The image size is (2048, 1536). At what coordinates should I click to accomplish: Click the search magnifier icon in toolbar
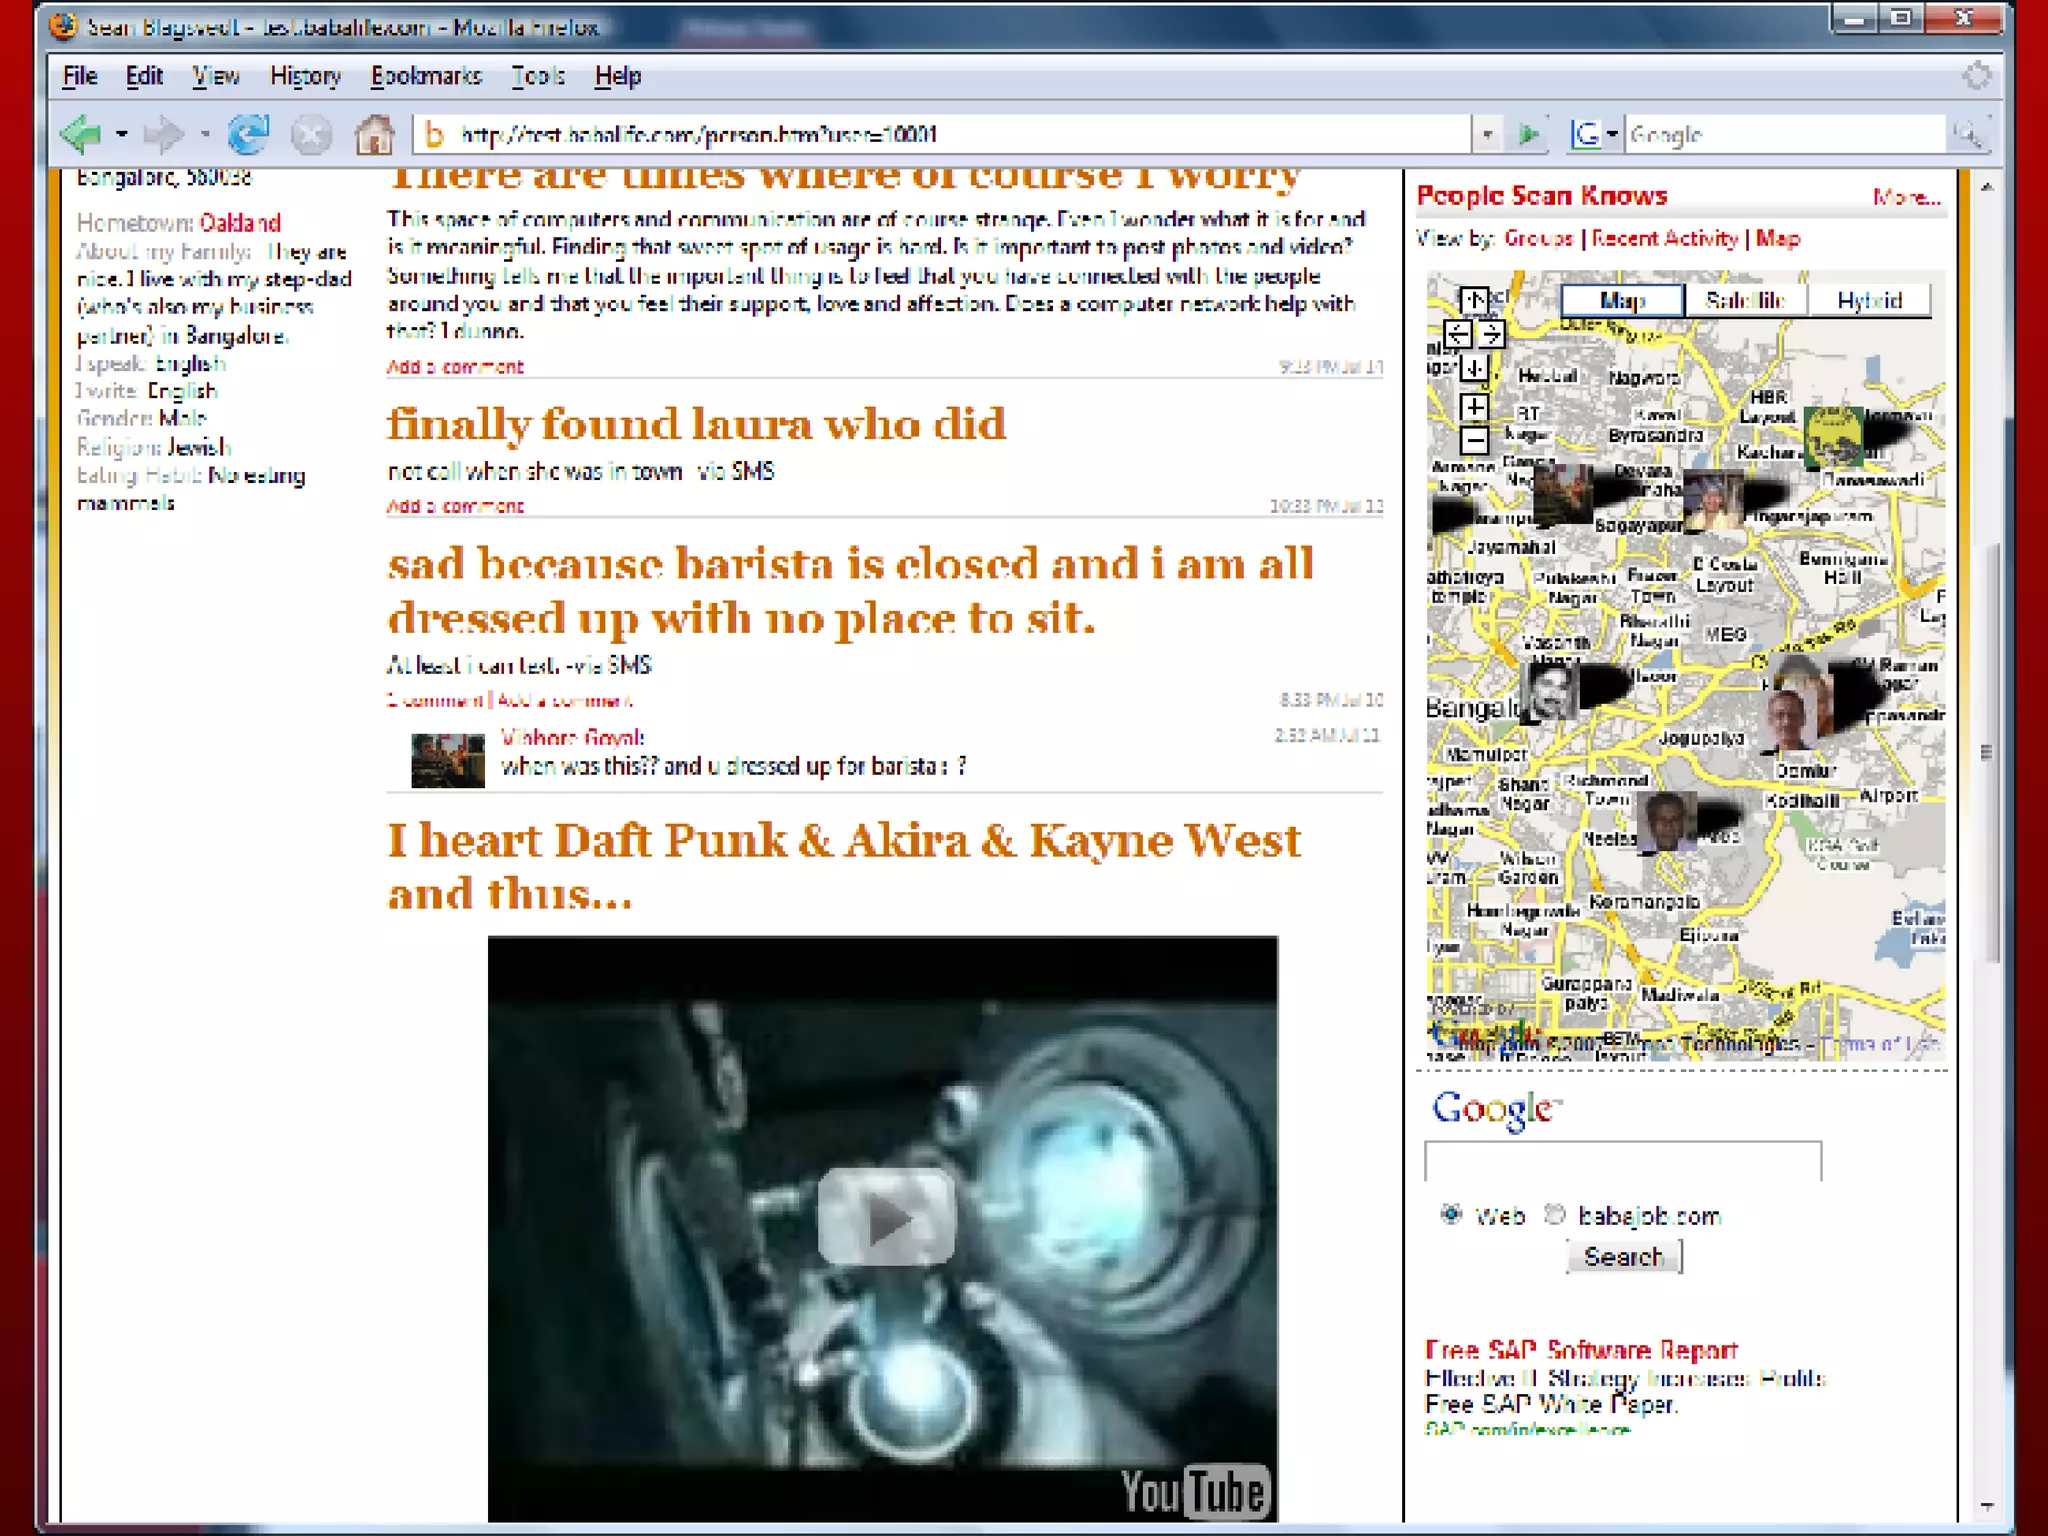click(1968, 134)
